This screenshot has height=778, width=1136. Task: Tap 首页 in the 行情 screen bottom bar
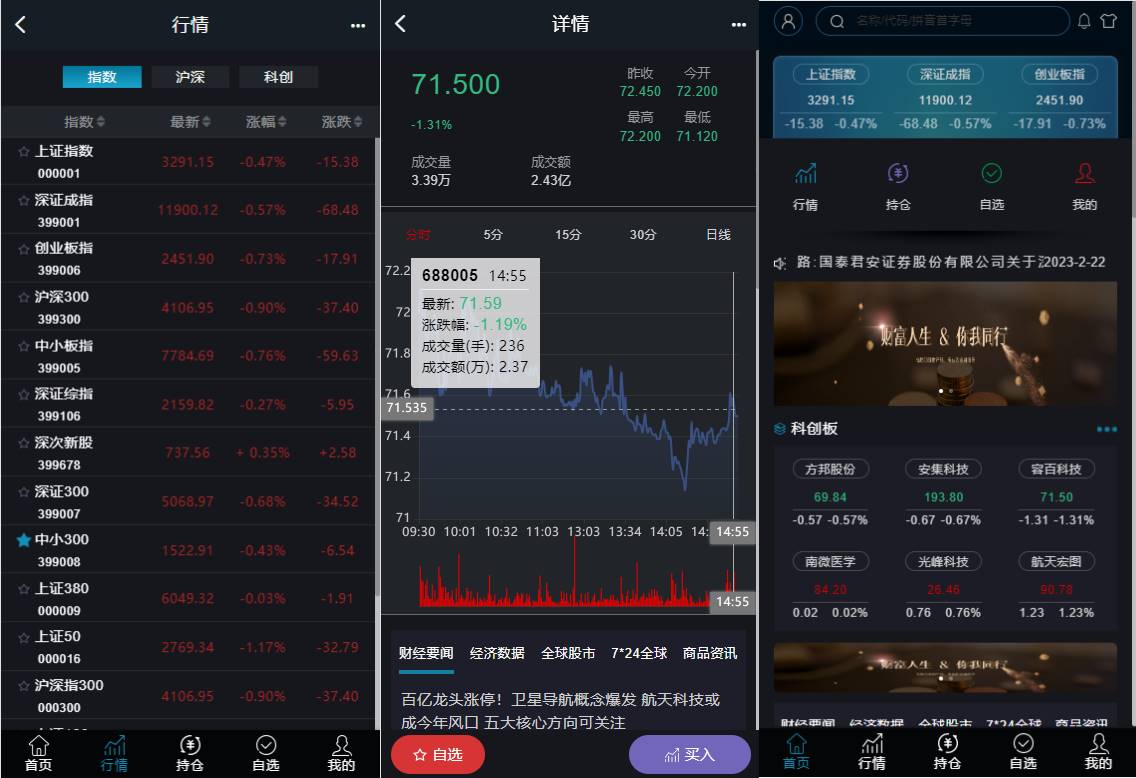pyautogui.click(x=38, y=753)
